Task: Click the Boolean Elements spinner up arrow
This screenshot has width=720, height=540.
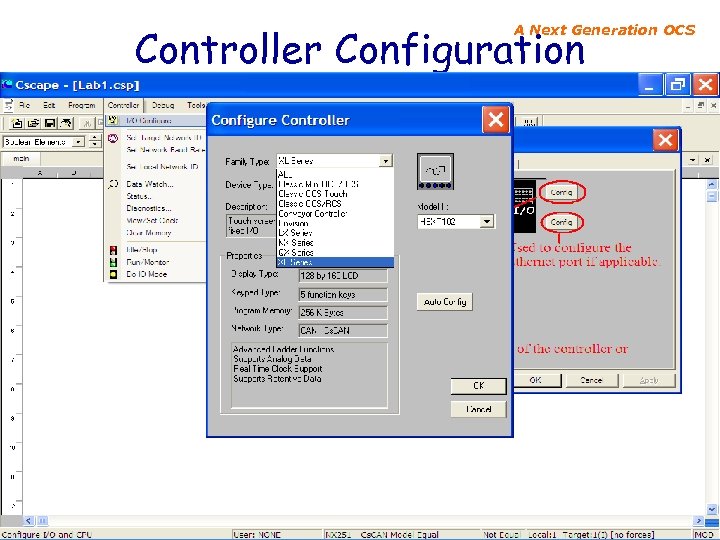Action: coord(95,139)
